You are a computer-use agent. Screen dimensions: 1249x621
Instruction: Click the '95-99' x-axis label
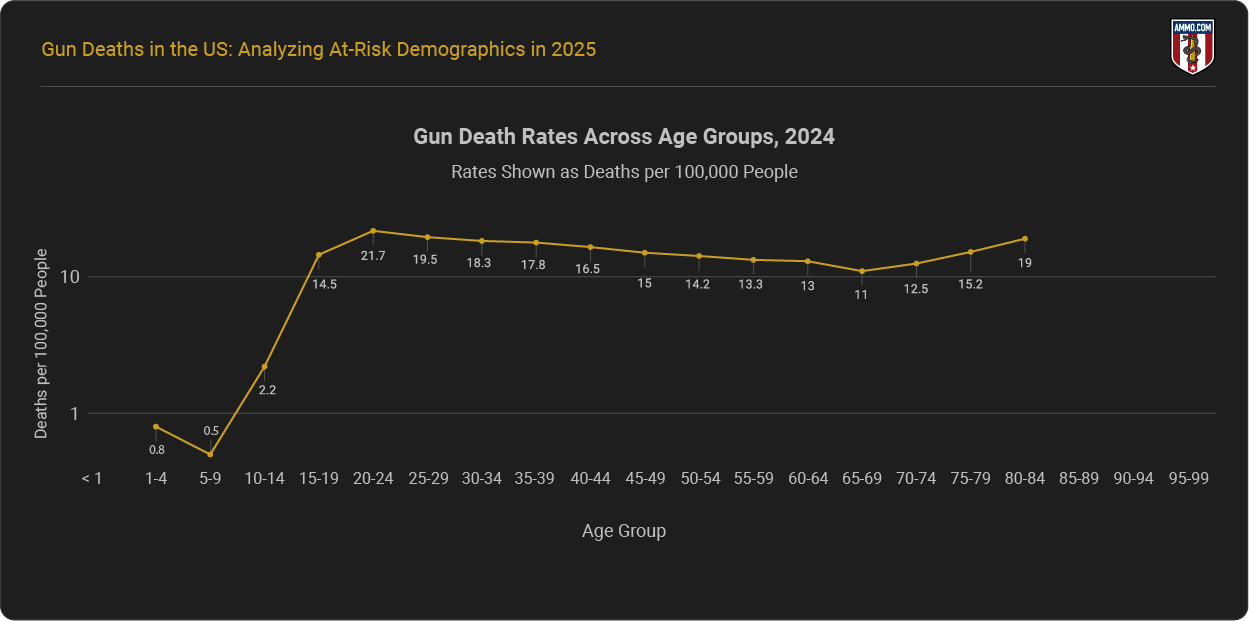pyautogui.click(x=1188, y=478)
